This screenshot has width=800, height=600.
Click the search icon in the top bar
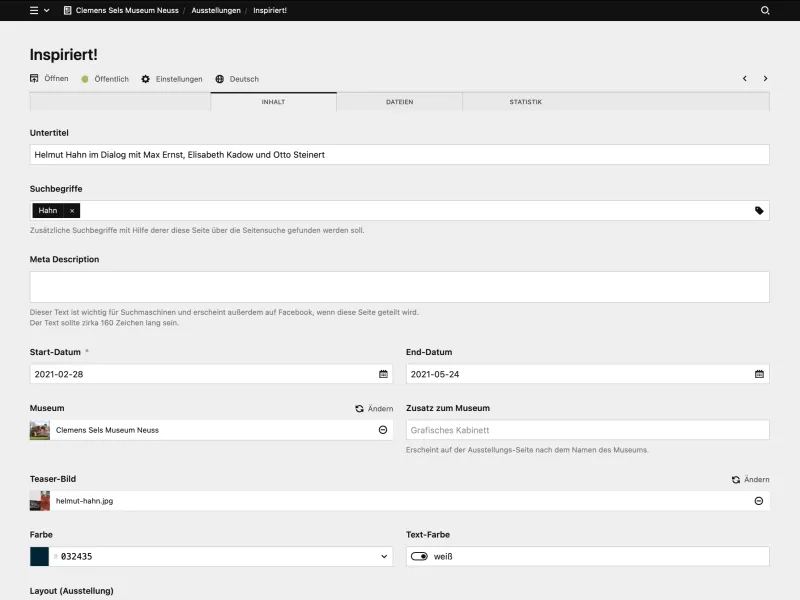pyautogui.click(x=766, y=11)
